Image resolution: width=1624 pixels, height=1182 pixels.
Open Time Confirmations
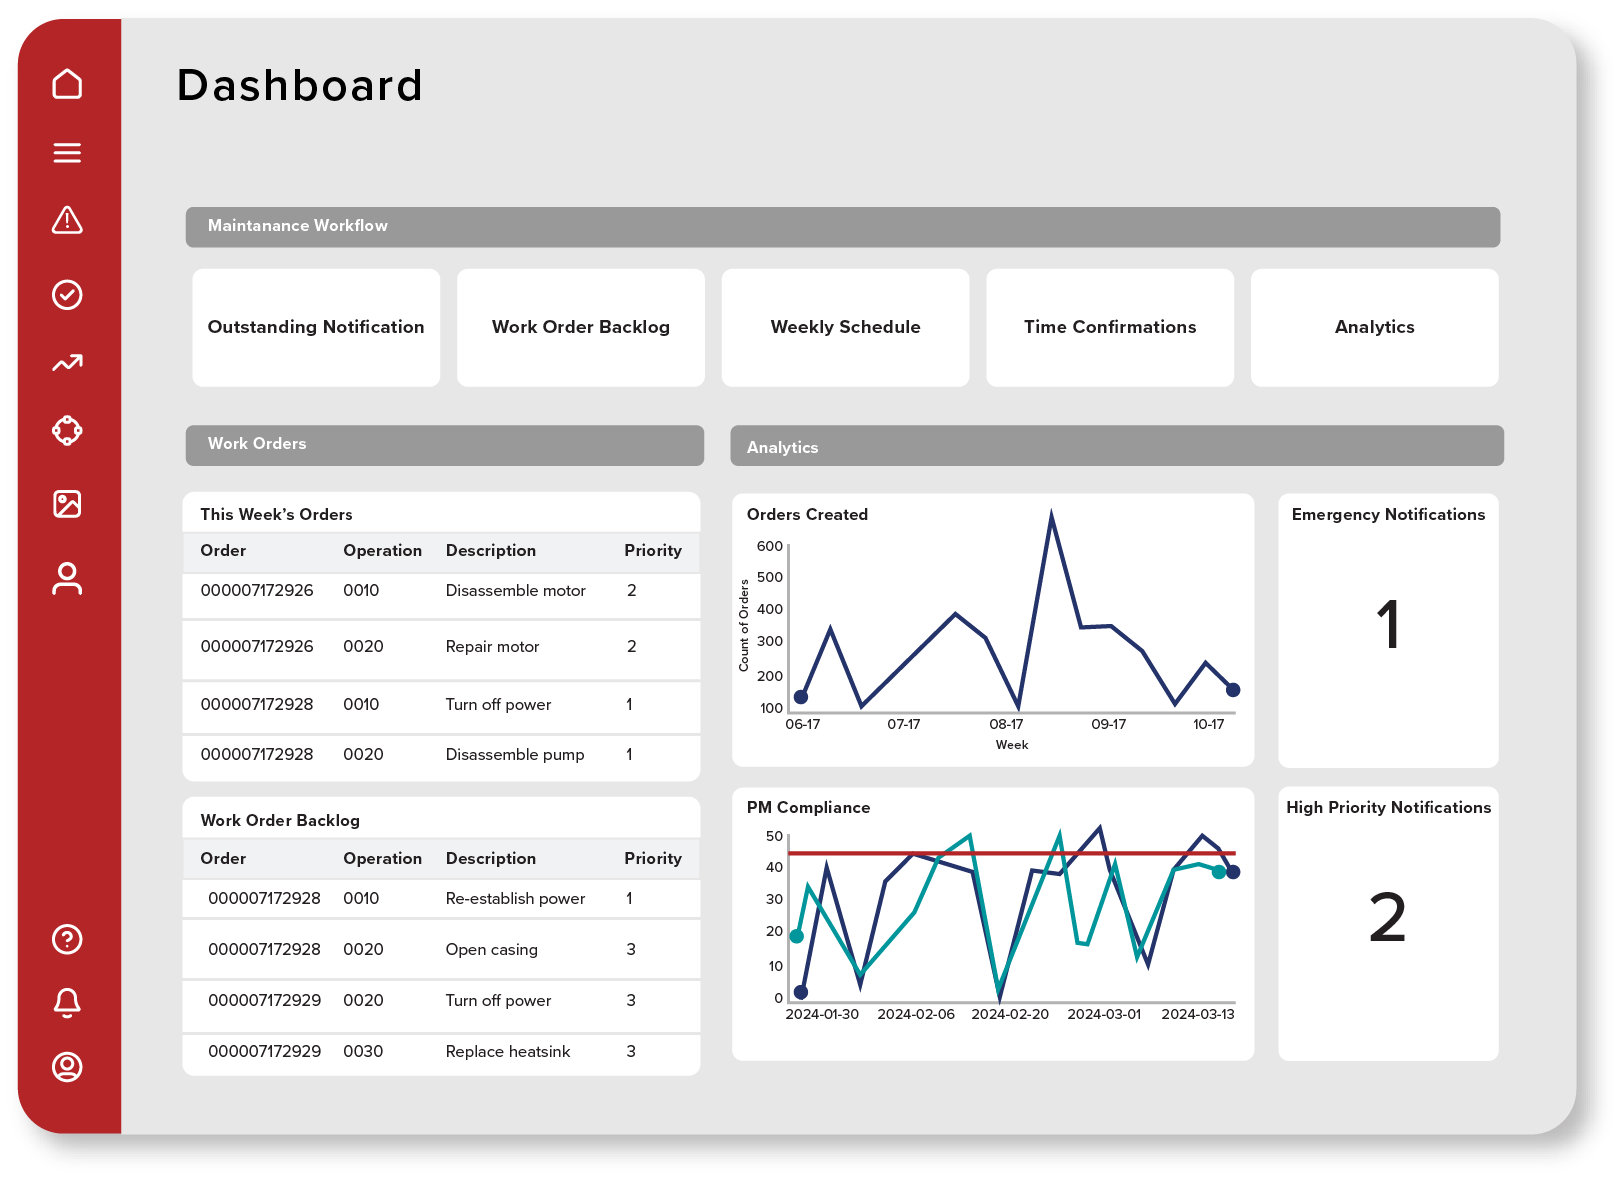[1110, 327]
